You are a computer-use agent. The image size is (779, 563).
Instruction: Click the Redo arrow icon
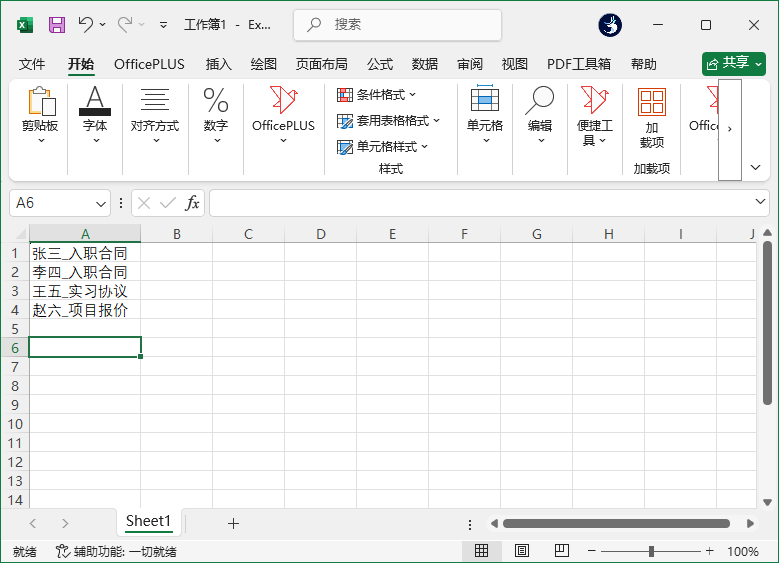pos(125,24)
